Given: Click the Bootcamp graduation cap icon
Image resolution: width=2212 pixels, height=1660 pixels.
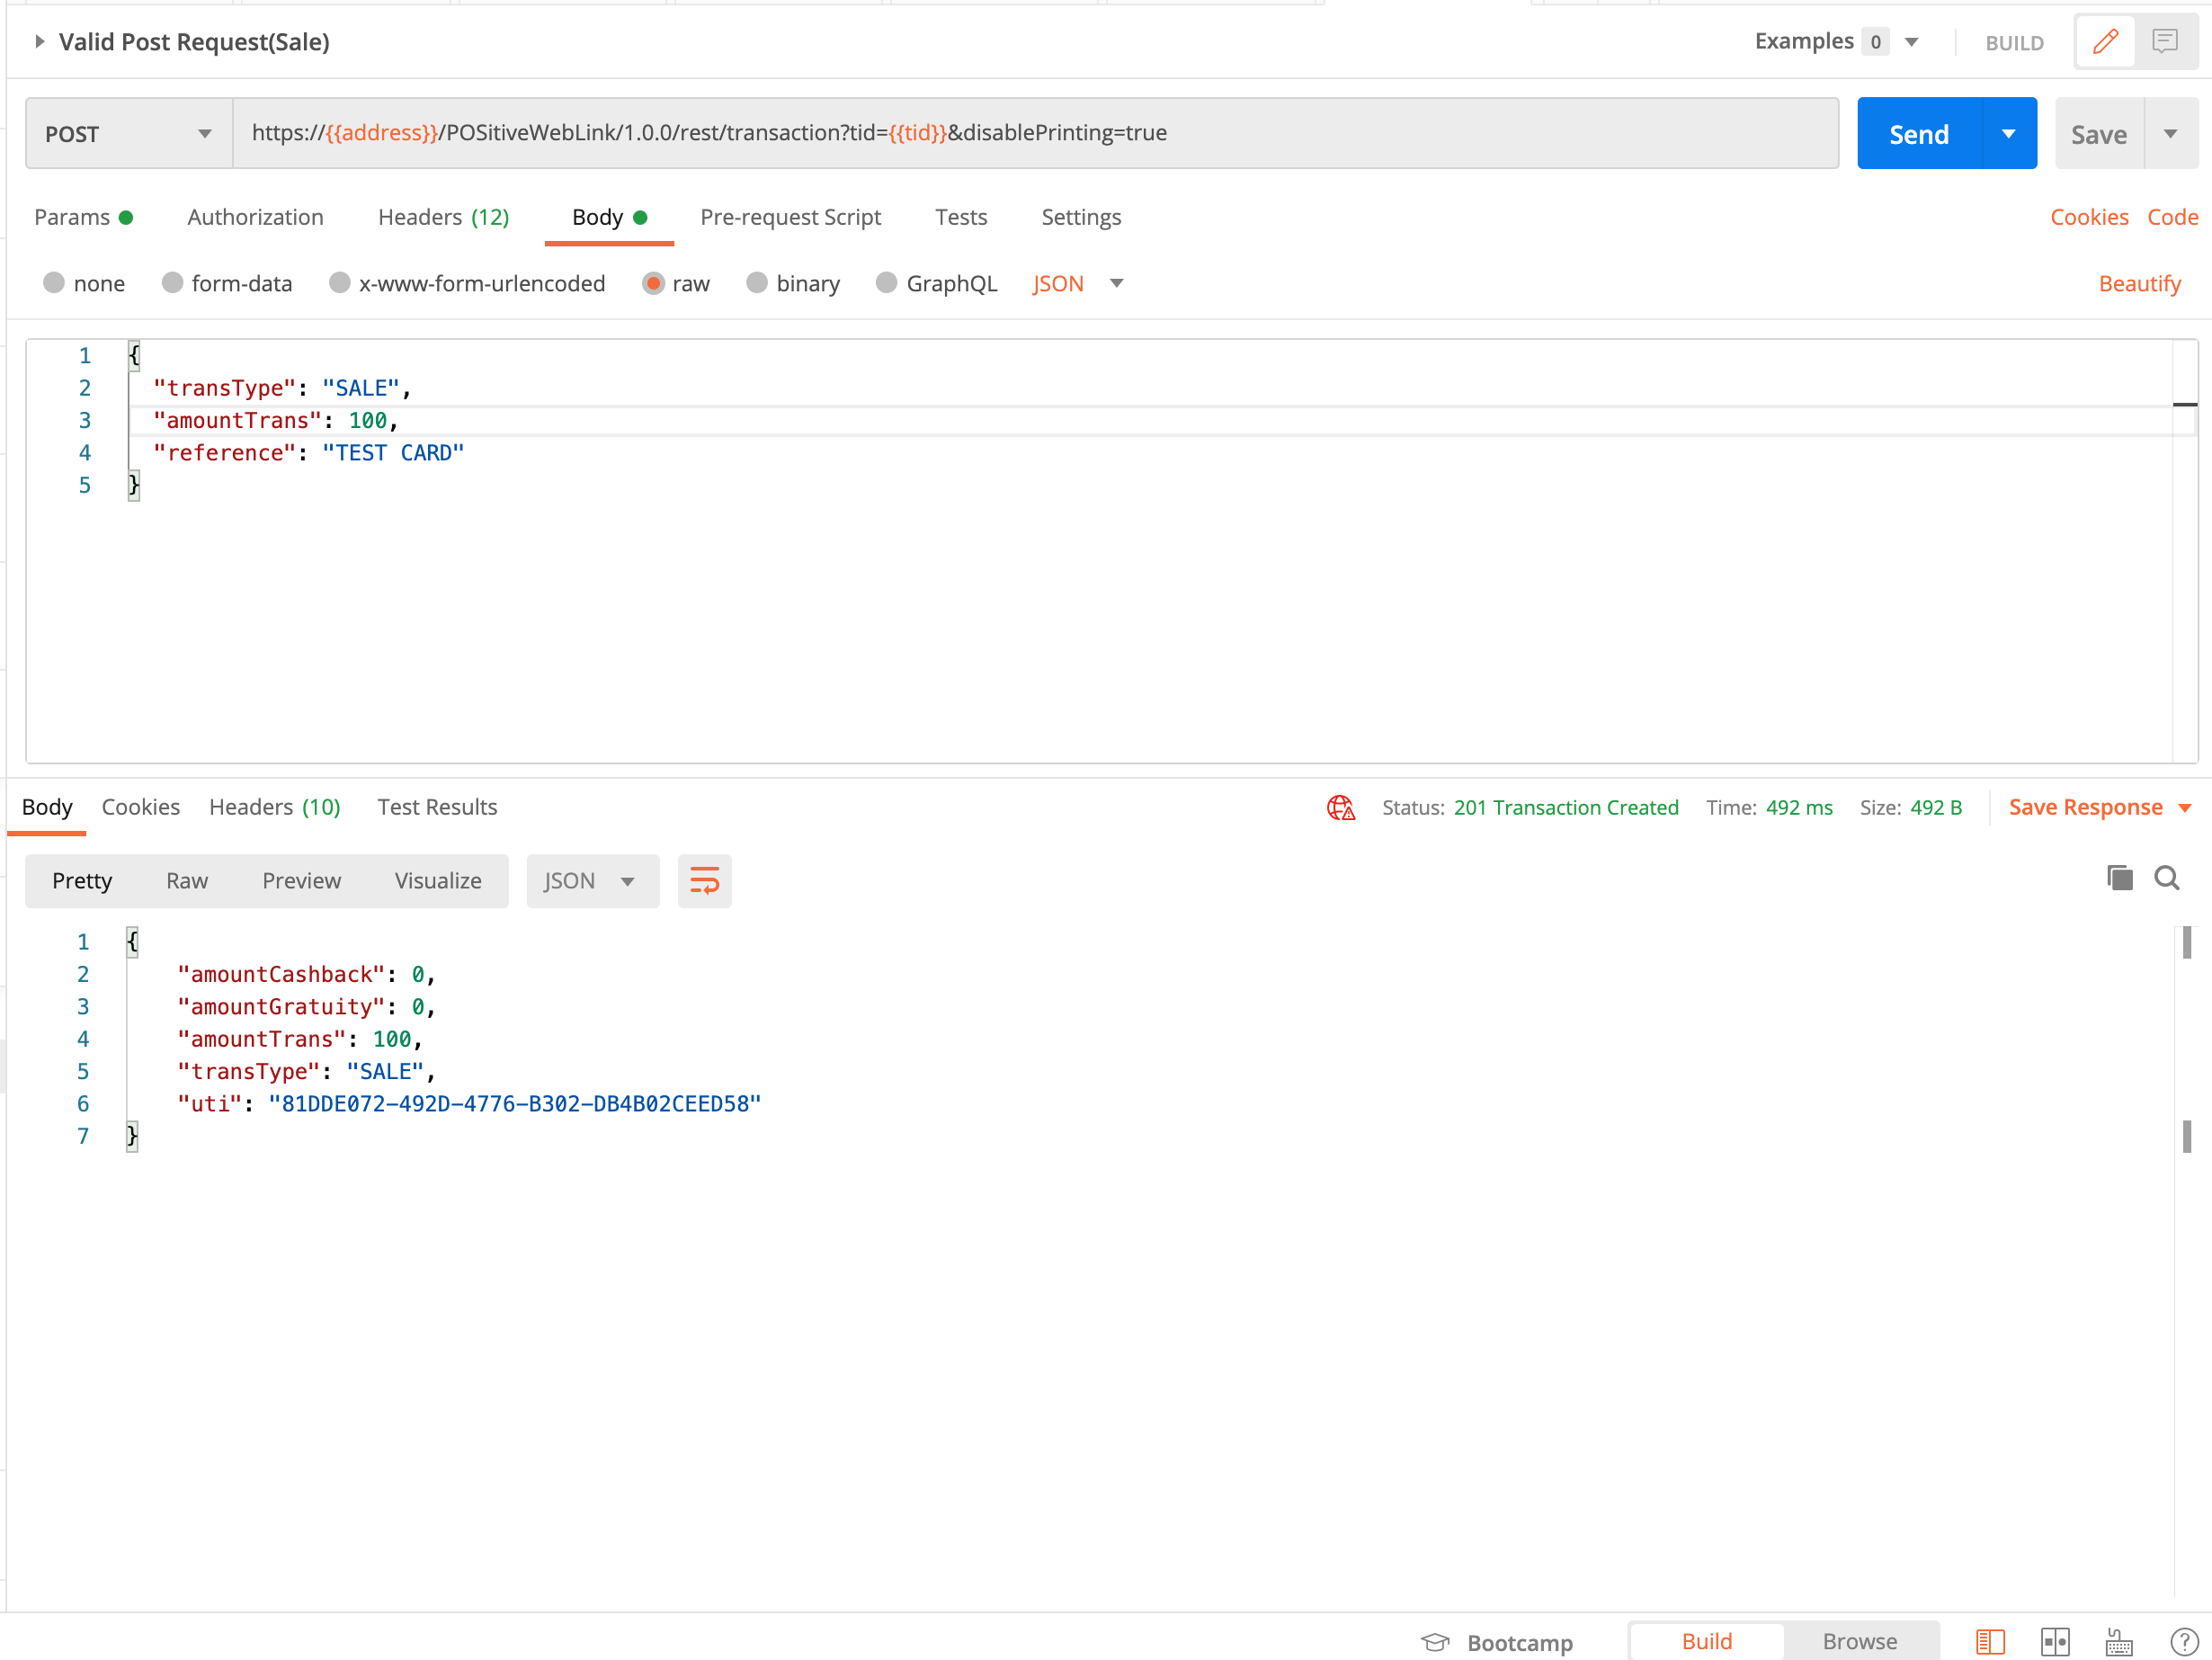Looking at the screenshot, I should point(1435,1642).
